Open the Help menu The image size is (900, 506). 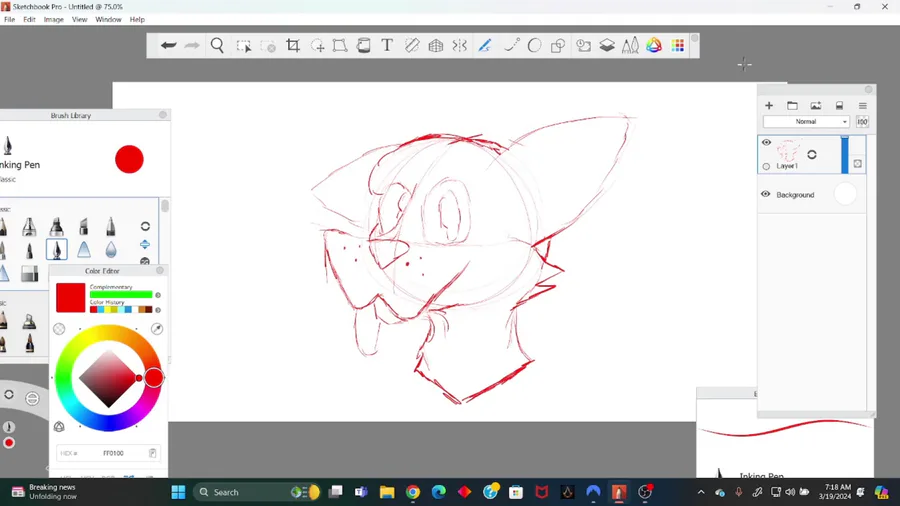(x=137, y=20)
